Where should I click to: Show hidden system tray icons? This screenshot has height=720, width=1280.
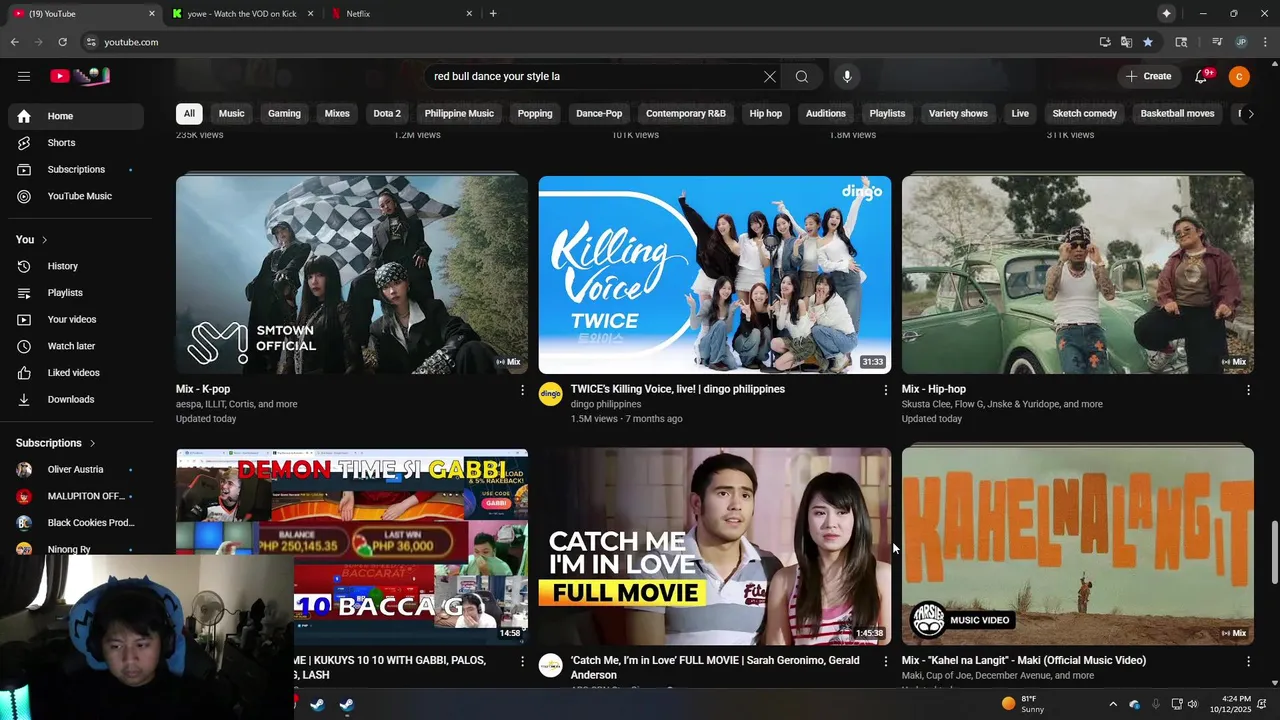pos(1113,704)
